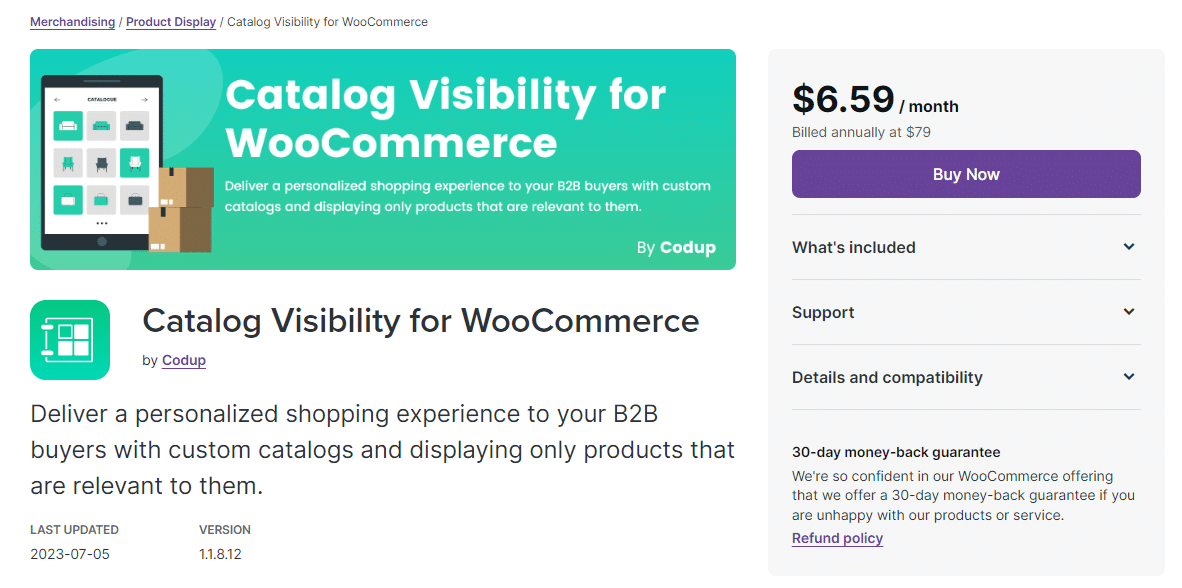Click the last updated date 2023-07-05
Image resolution: width=1182 pixels, height=588 pixels.
tap(68, 553)
